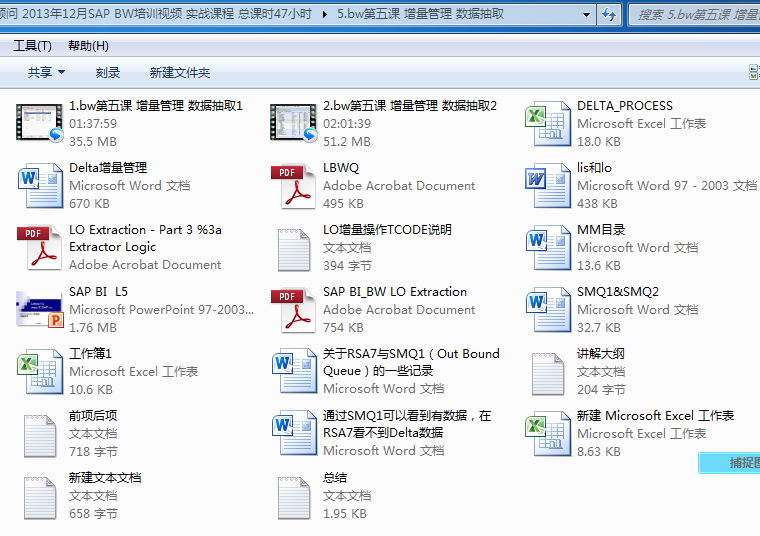Select file name 工作簿1
Image resolution: width=760 pixels, height=536 pixels.
[x=90, y=354]
